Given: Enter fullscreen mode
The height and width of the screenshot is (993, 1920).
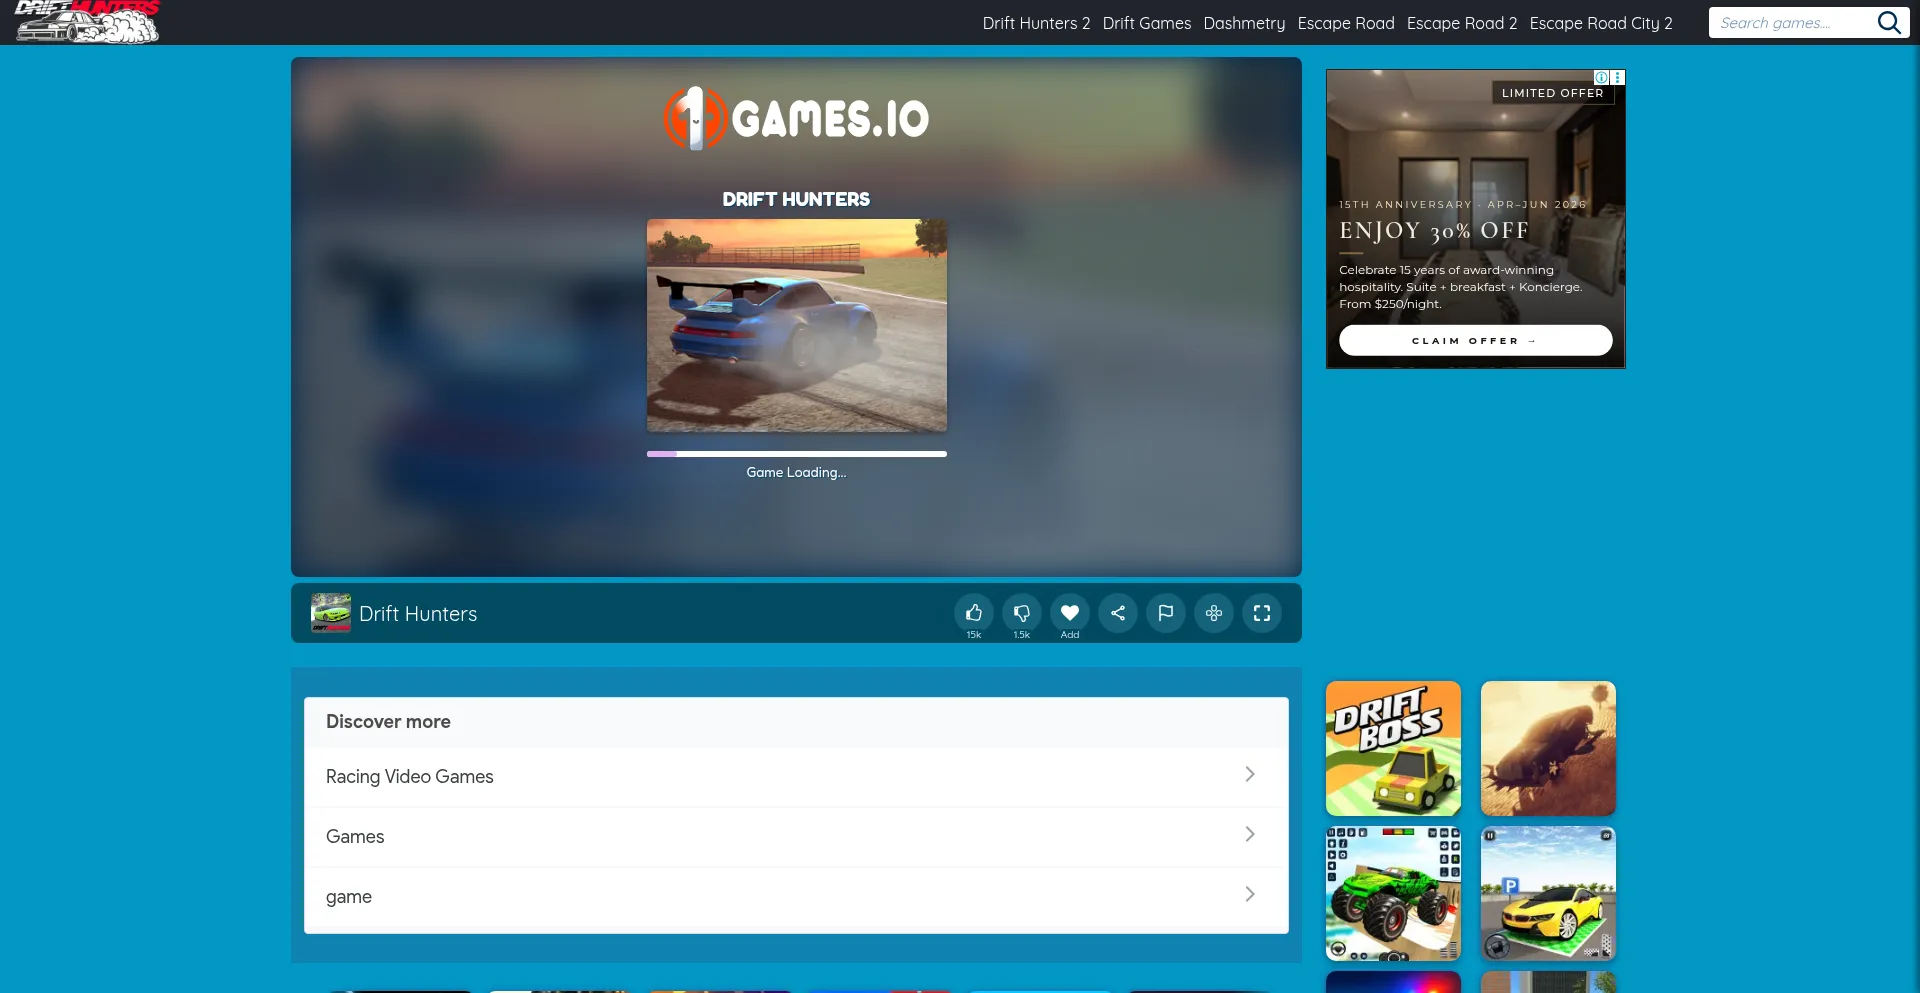Looking at the screenshot, I should (x=1262, y=613).
